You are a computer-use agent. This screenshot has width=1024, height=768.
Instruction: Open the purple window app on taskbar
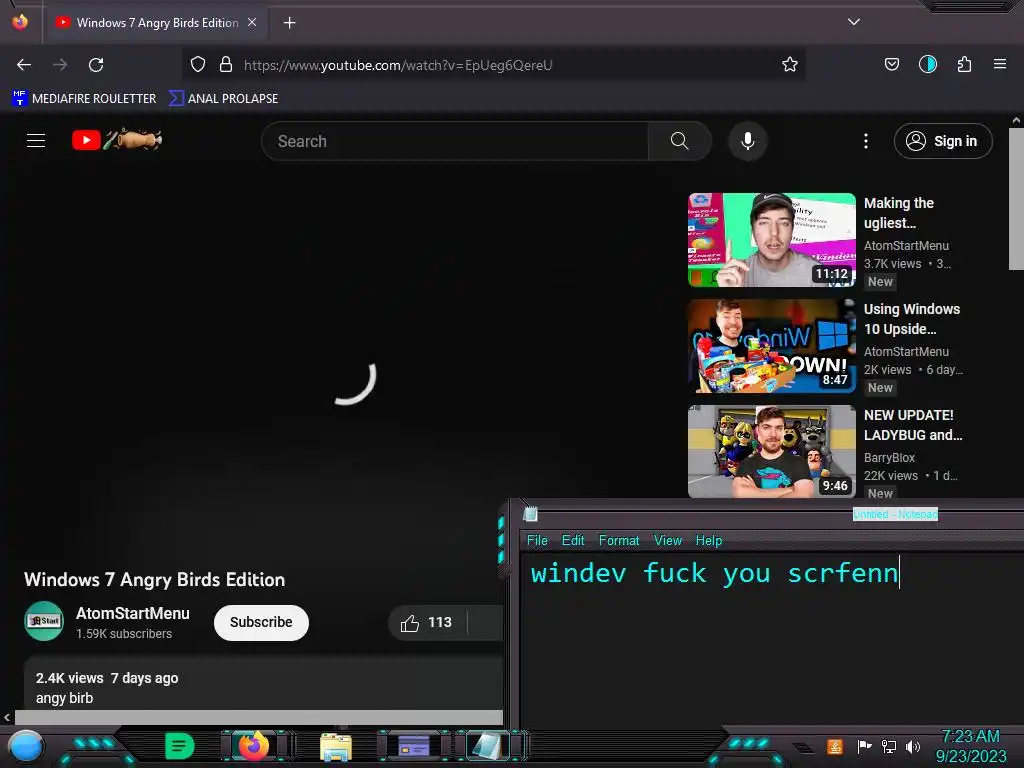point(413,745)
